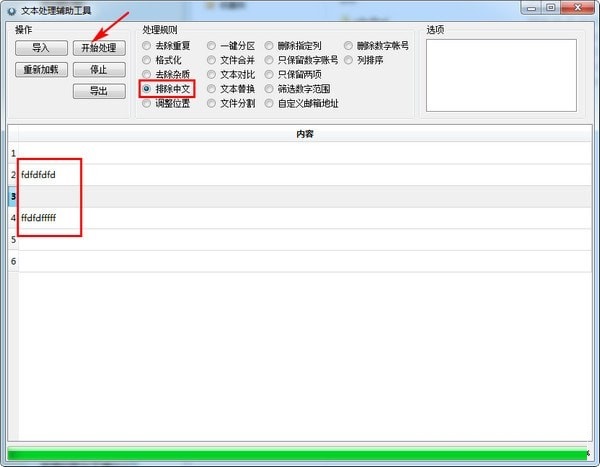600x467 pixels.
Task: Select the 列排序 rule
Action: [364, 60]
